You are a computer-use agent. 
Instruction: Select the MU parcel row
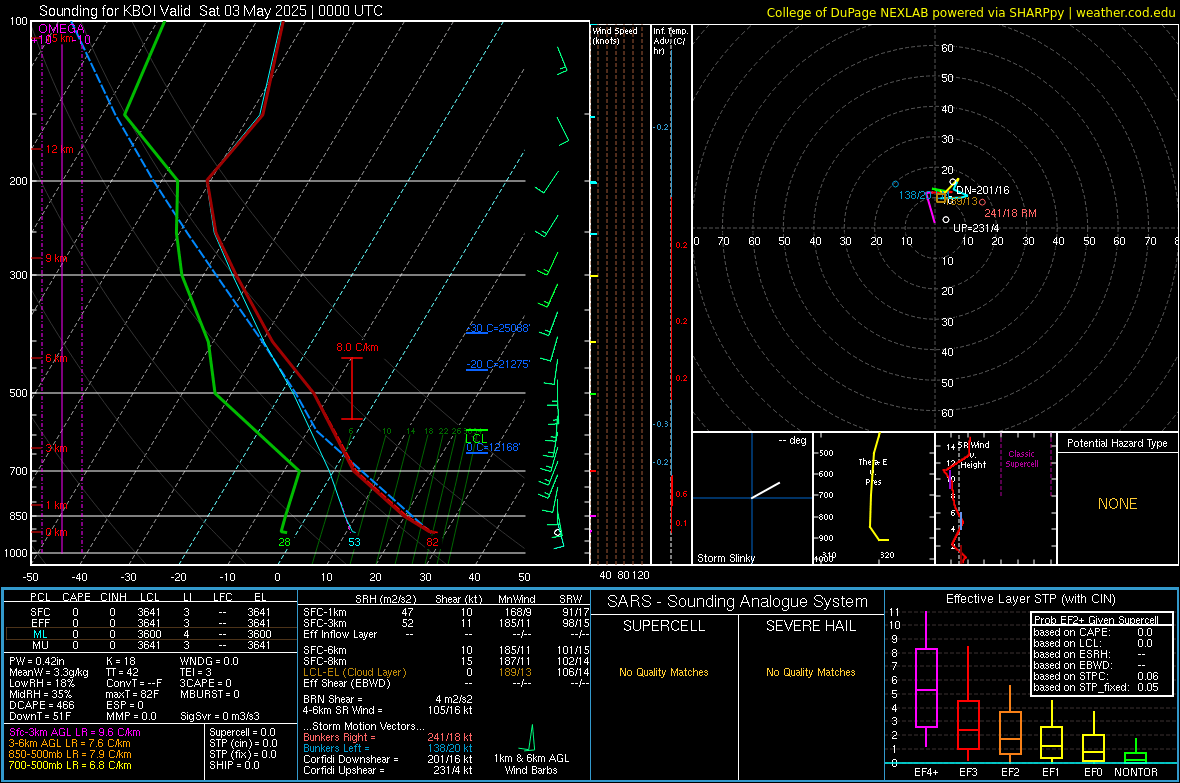click(151, 645)
